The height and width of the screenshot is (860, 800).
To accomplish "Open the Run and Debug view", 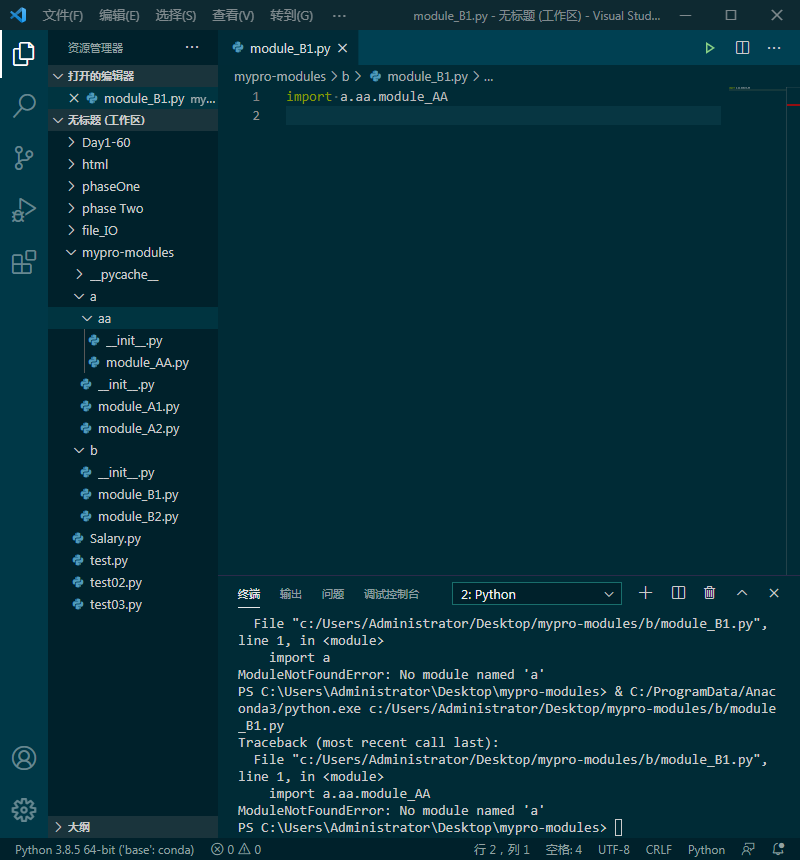I will click(24, 210).
